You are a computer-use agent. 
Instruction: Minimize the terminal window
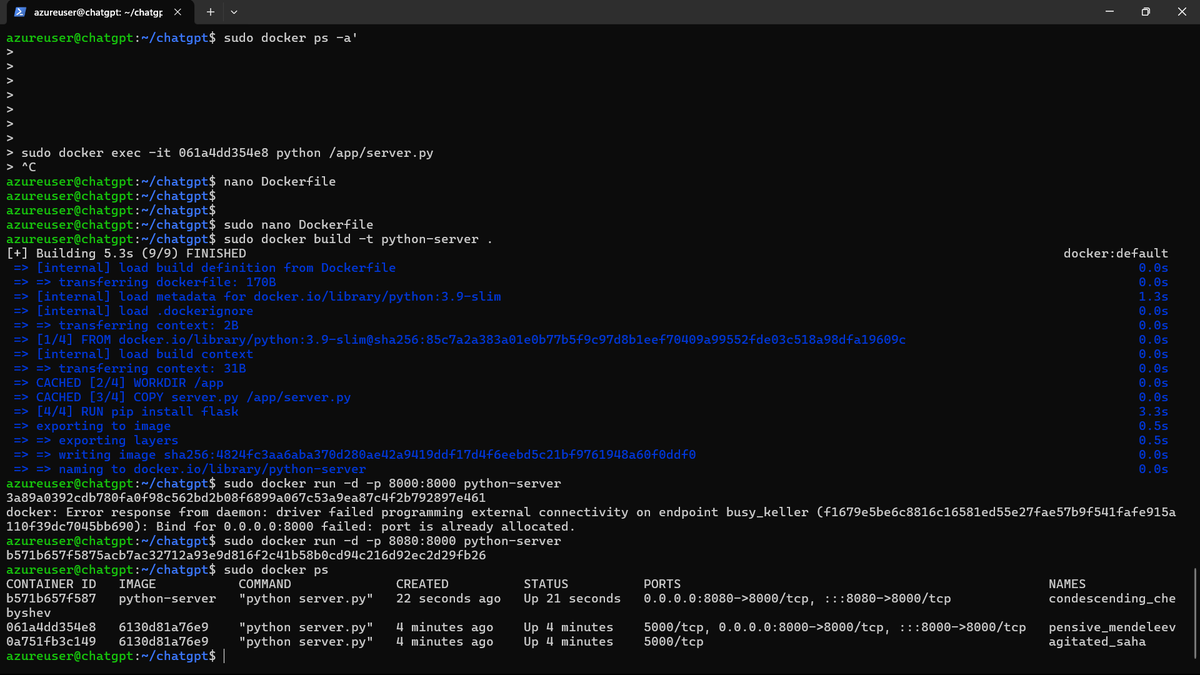(x=1111, y=12)
